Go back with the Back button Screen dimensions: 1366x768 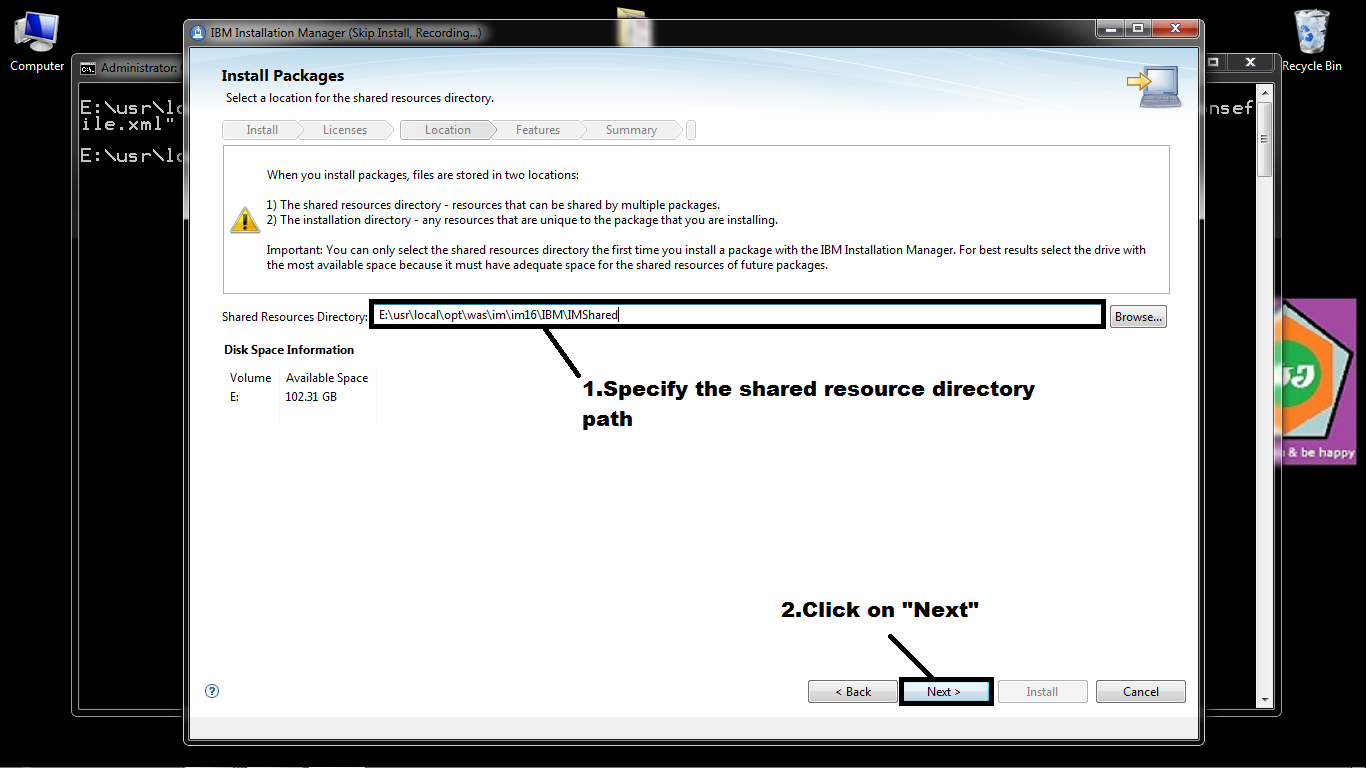(853, 691)
